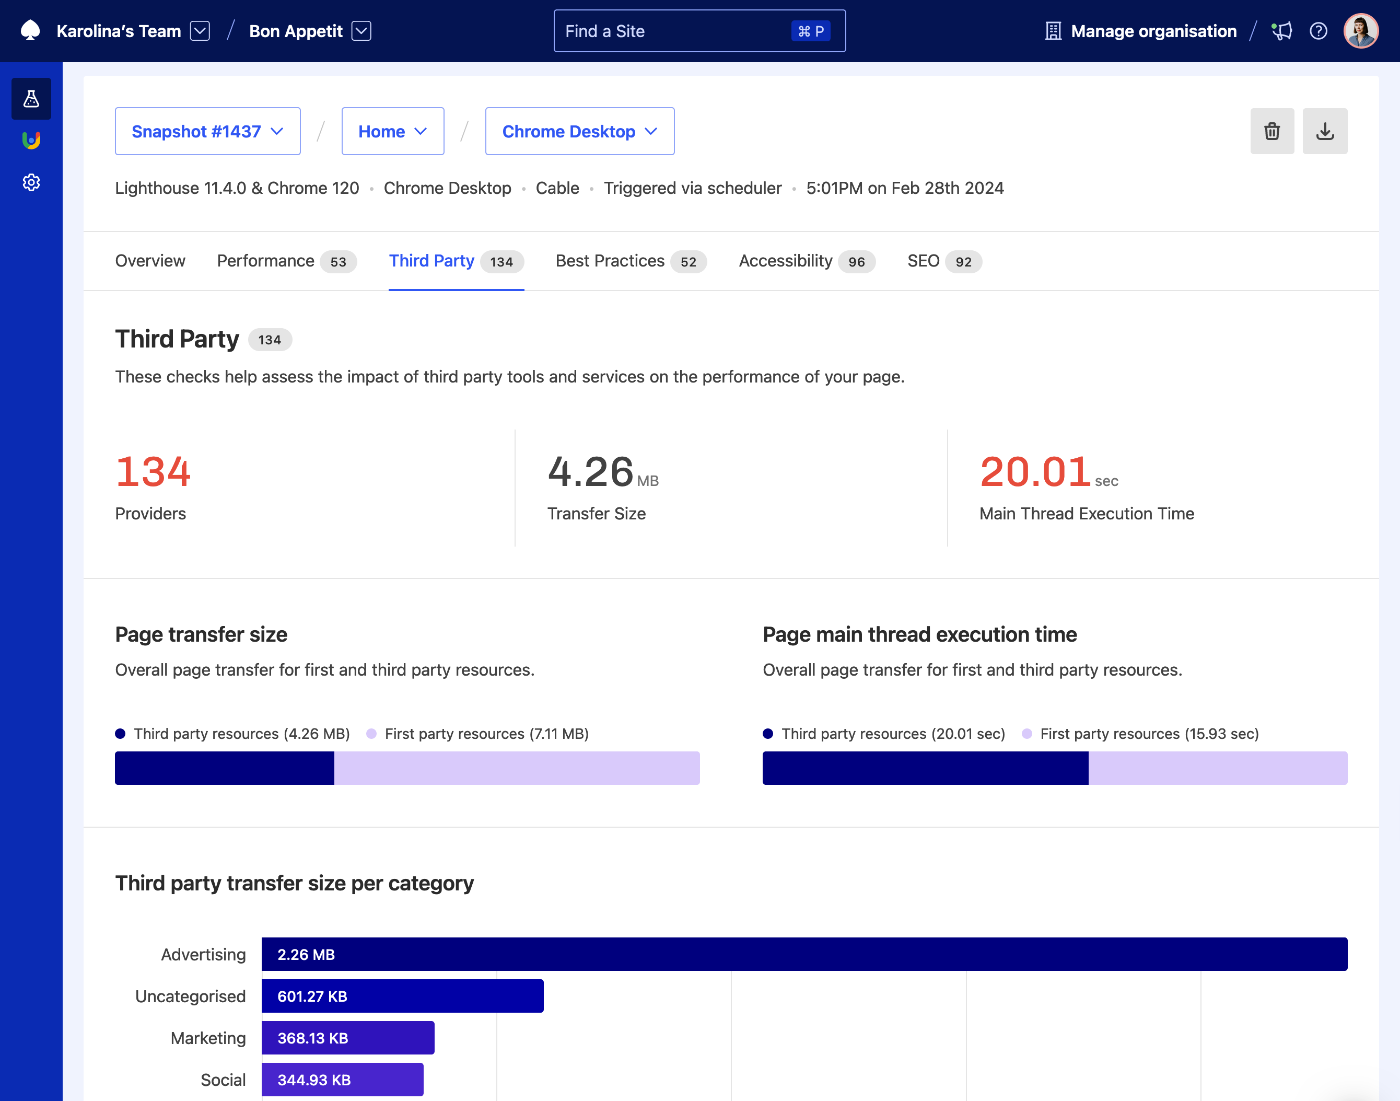Open the Snapshot #1437 dropdown

pos(207,131)
